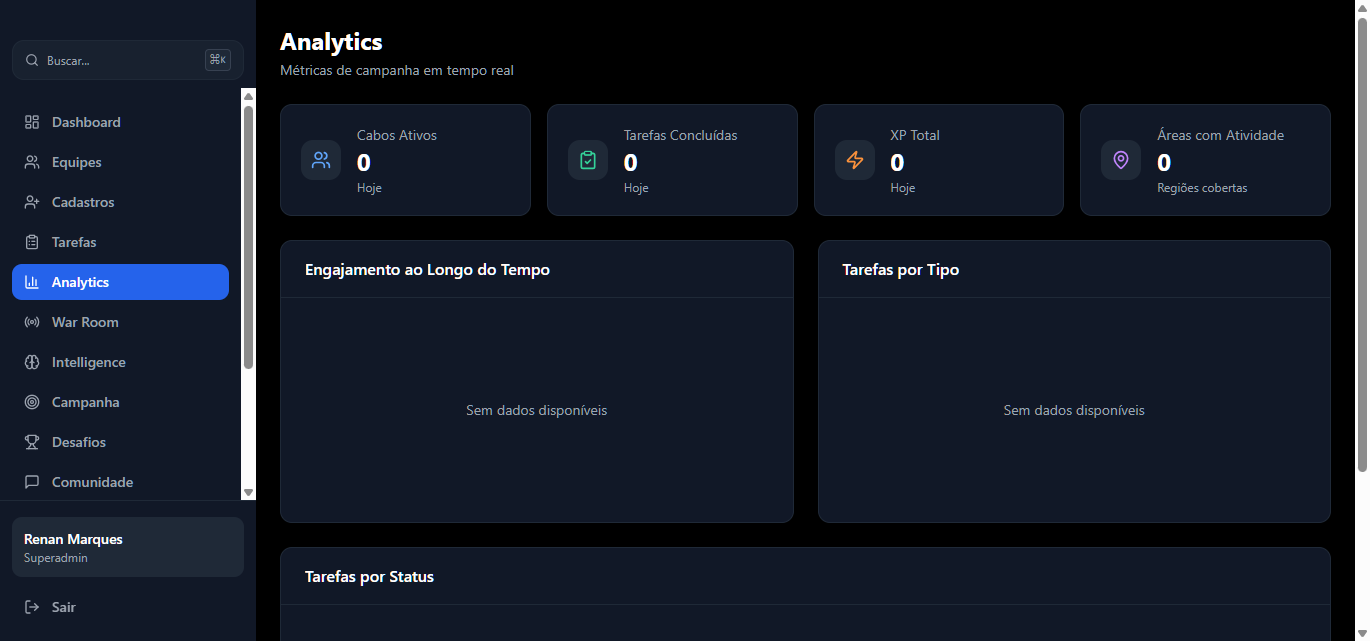Click the Buscar search field
Screen dimensions: 1370x641
[120, 60]
